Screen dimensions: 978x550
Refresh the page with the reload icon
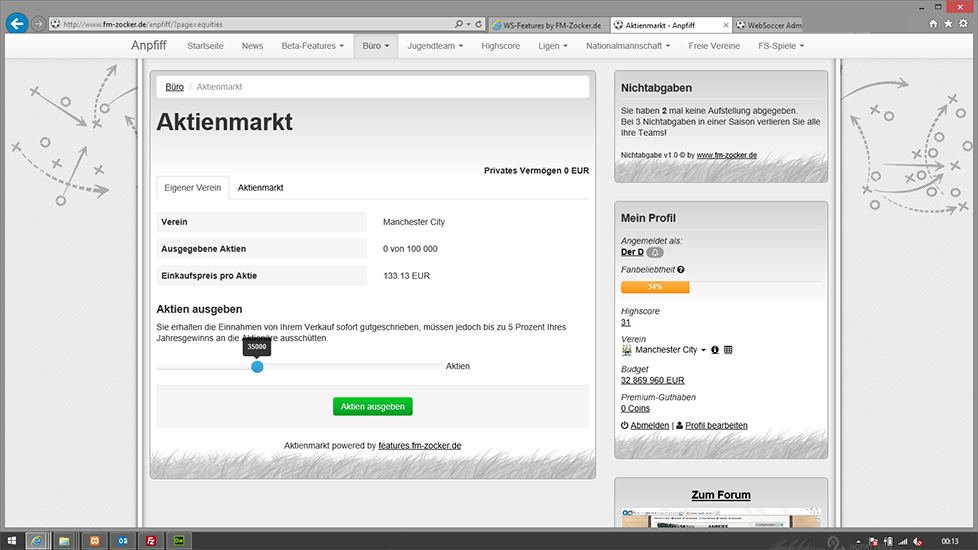479,24
